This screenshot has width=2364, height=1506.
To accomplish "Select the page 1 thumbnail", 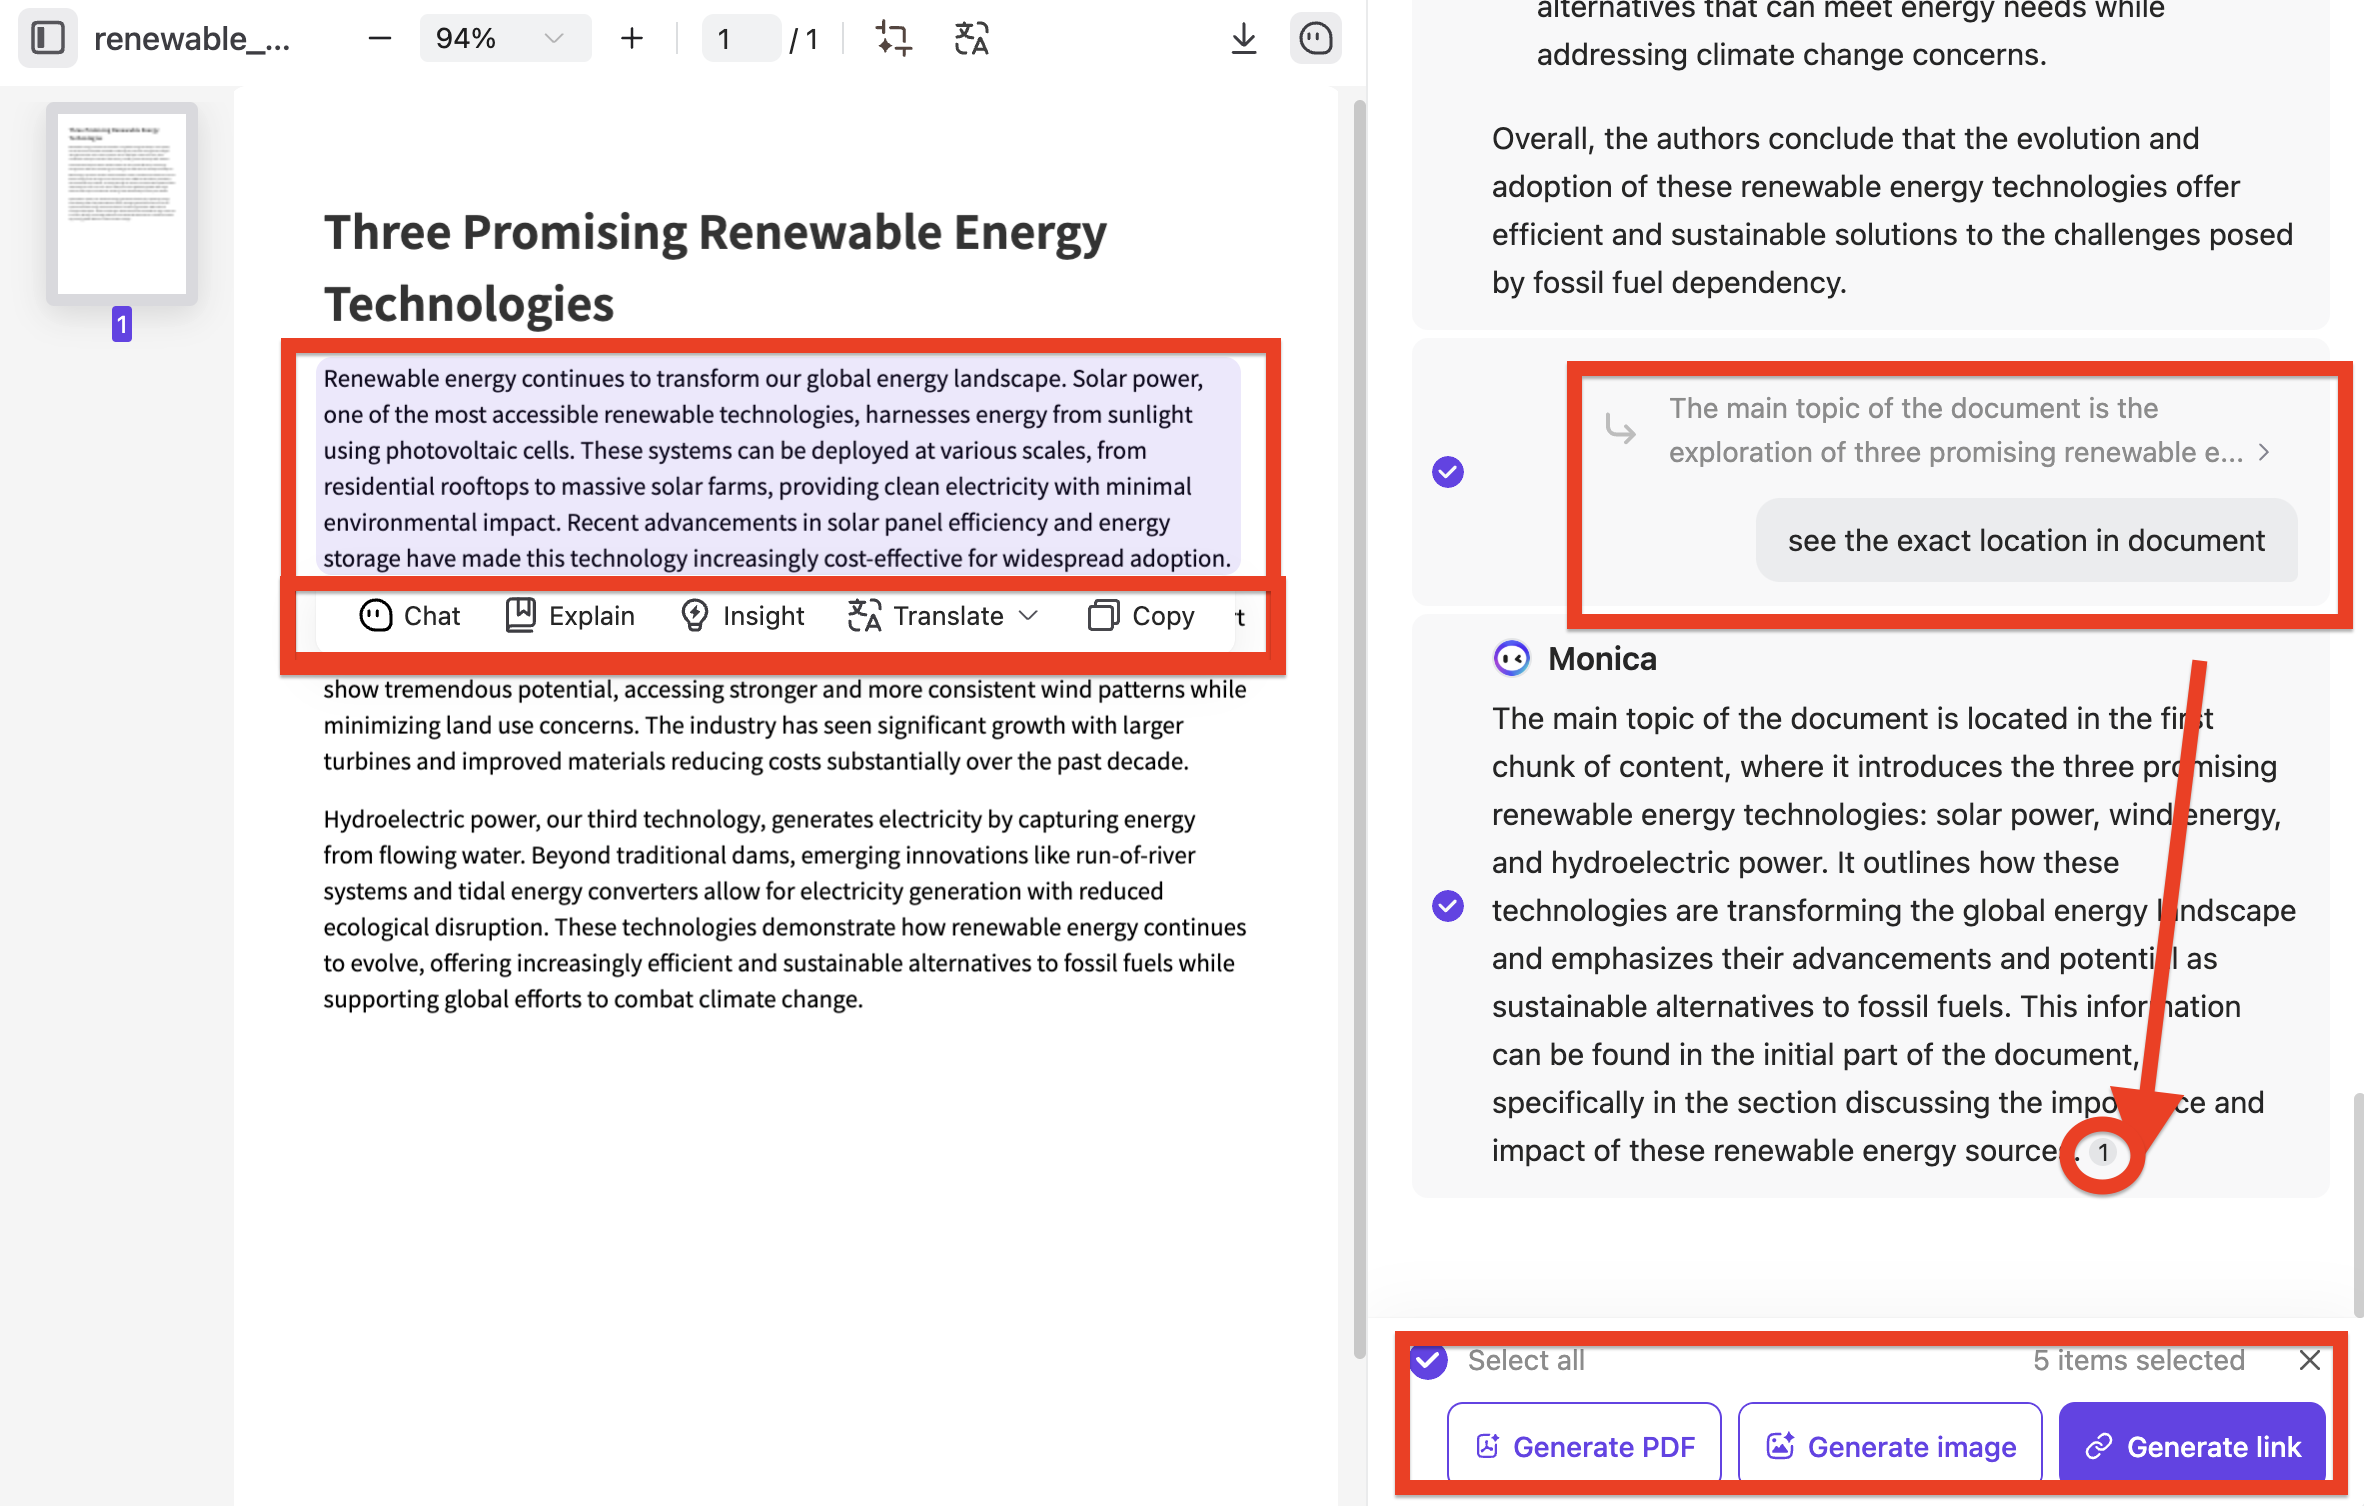I will point(122,203).
